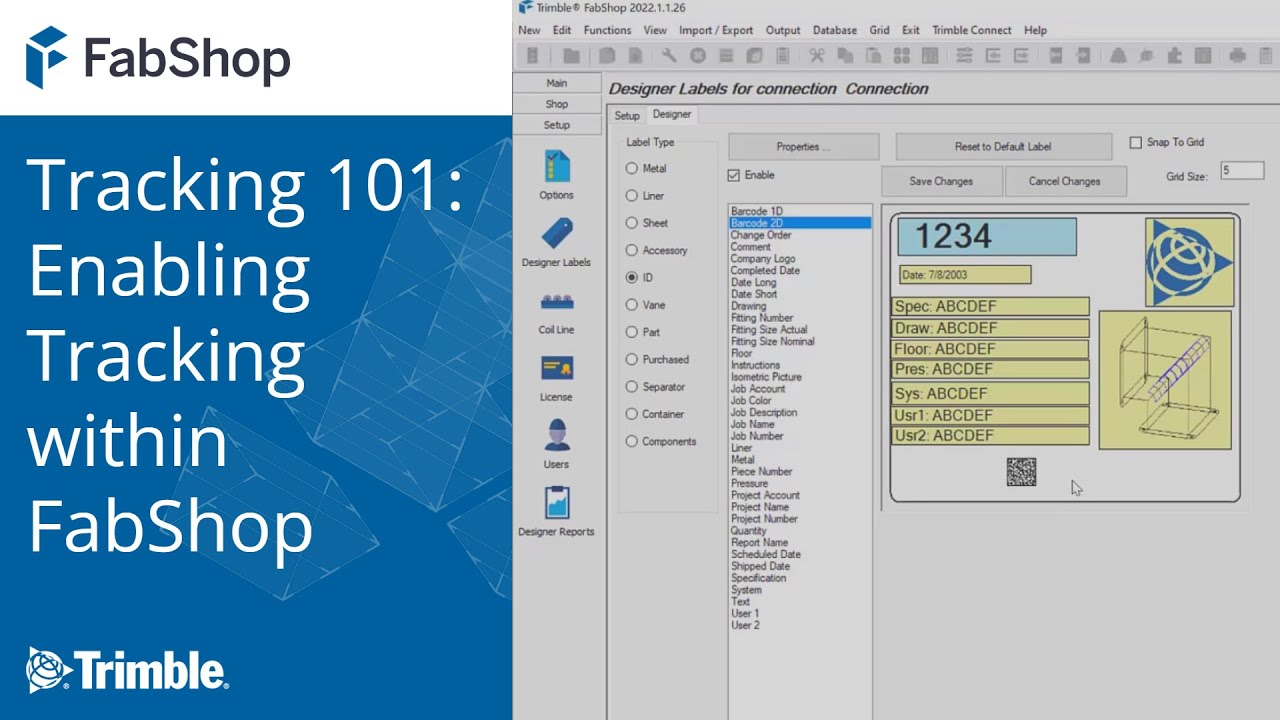Click the Cancel Changes button
This screenshot has height=720, width=1280.
coord(1064,181)
